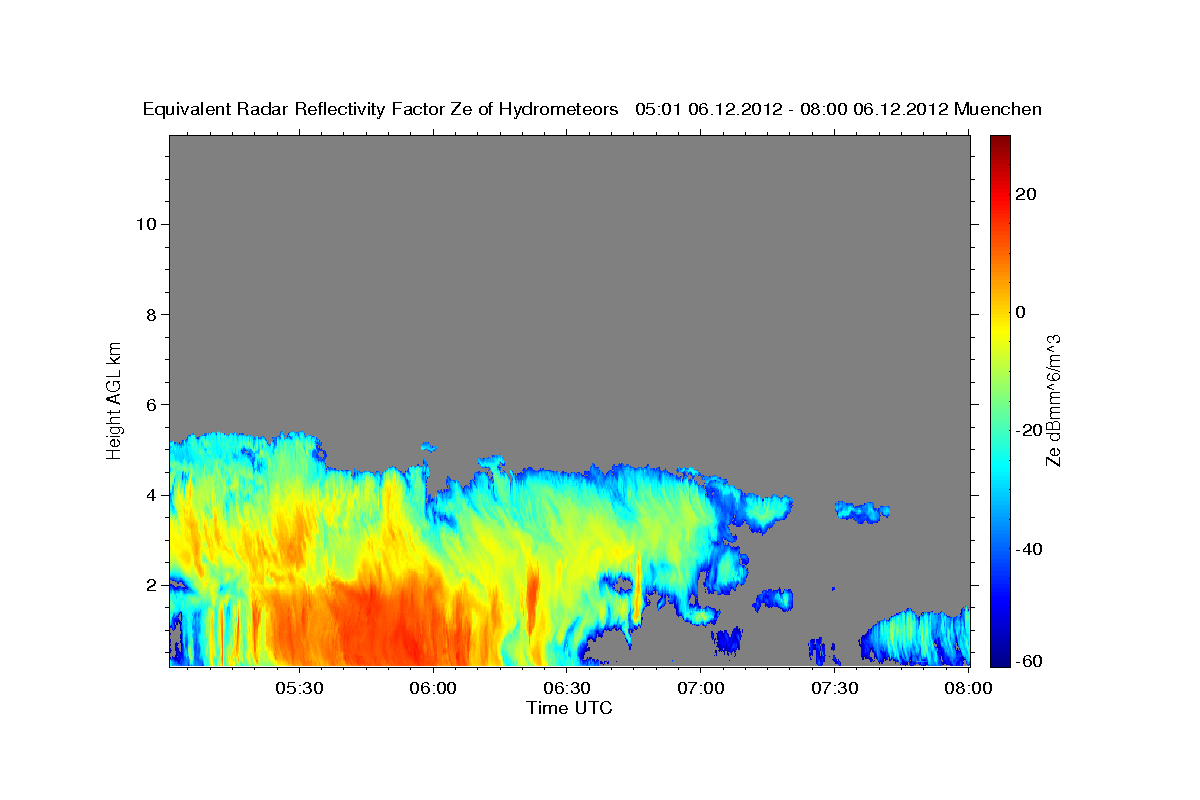
Task: Click the colorbar label 'Ze dBmm^6/m^3'
Action: click(1053, 400)
